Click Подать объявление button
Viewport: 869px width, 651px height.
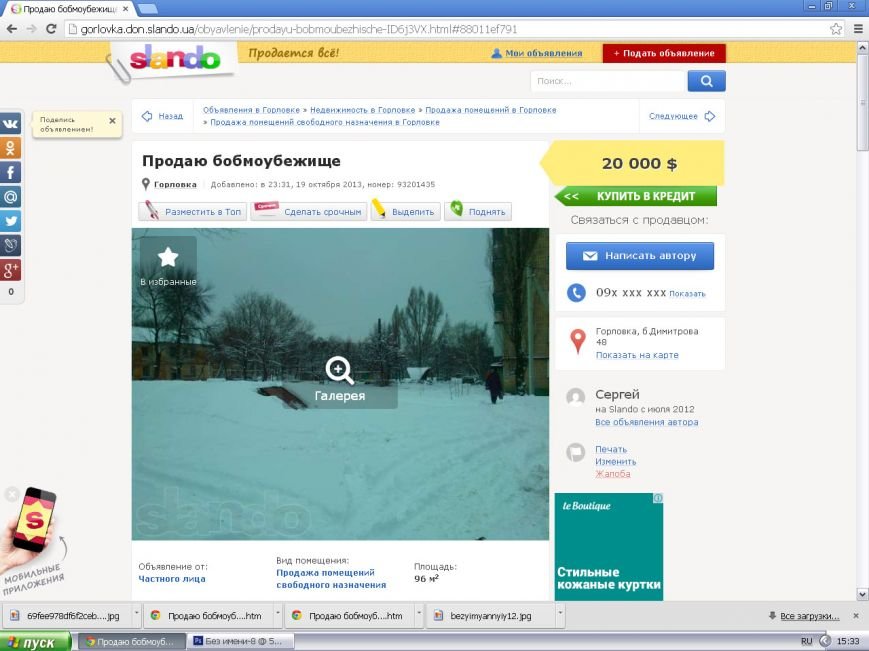664,53
